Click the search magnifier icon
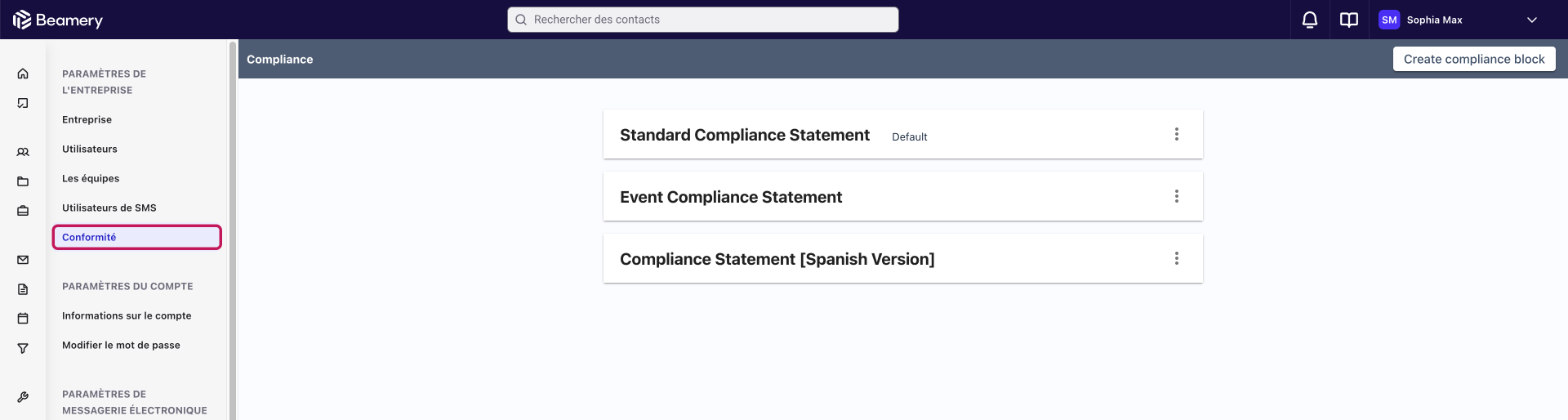The width and height of the screenshot is (1568, 420). (x=521, y=20)
